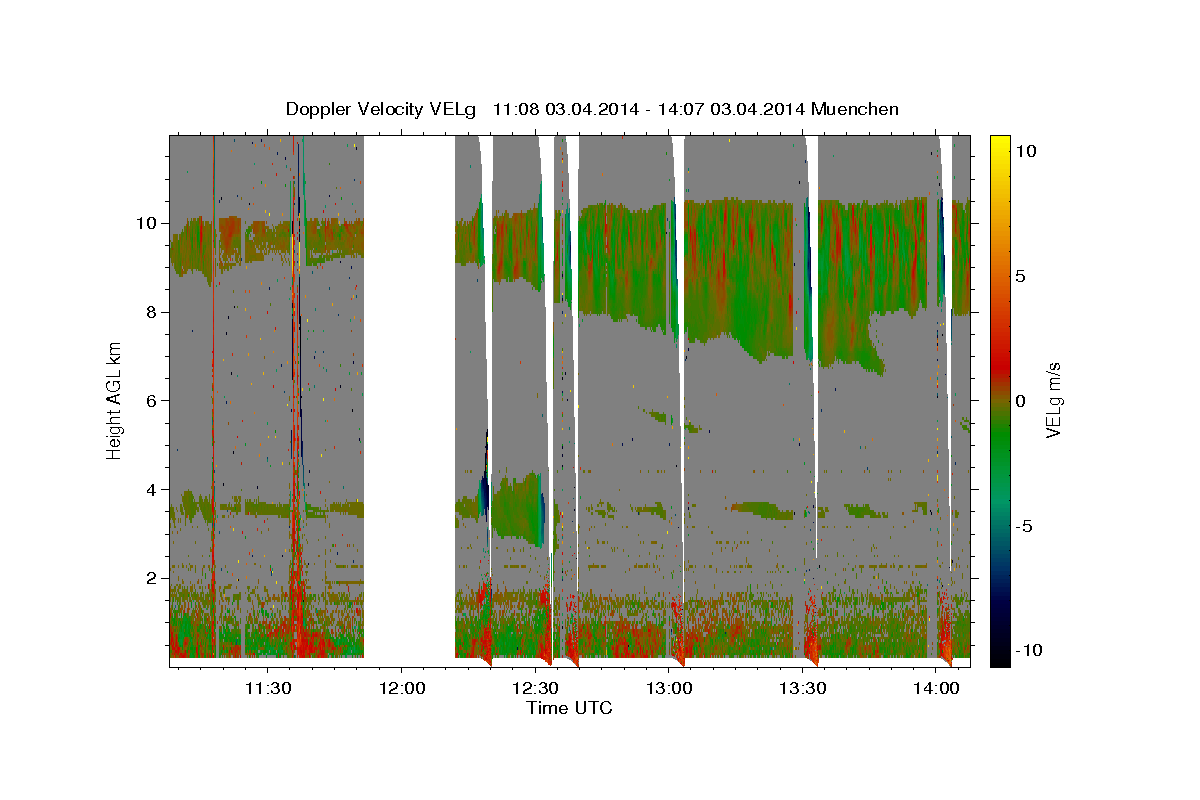This screenshot has width=1200, height=800.
Task: Click the 'Muenchen' location in the title
Action: 855,109
